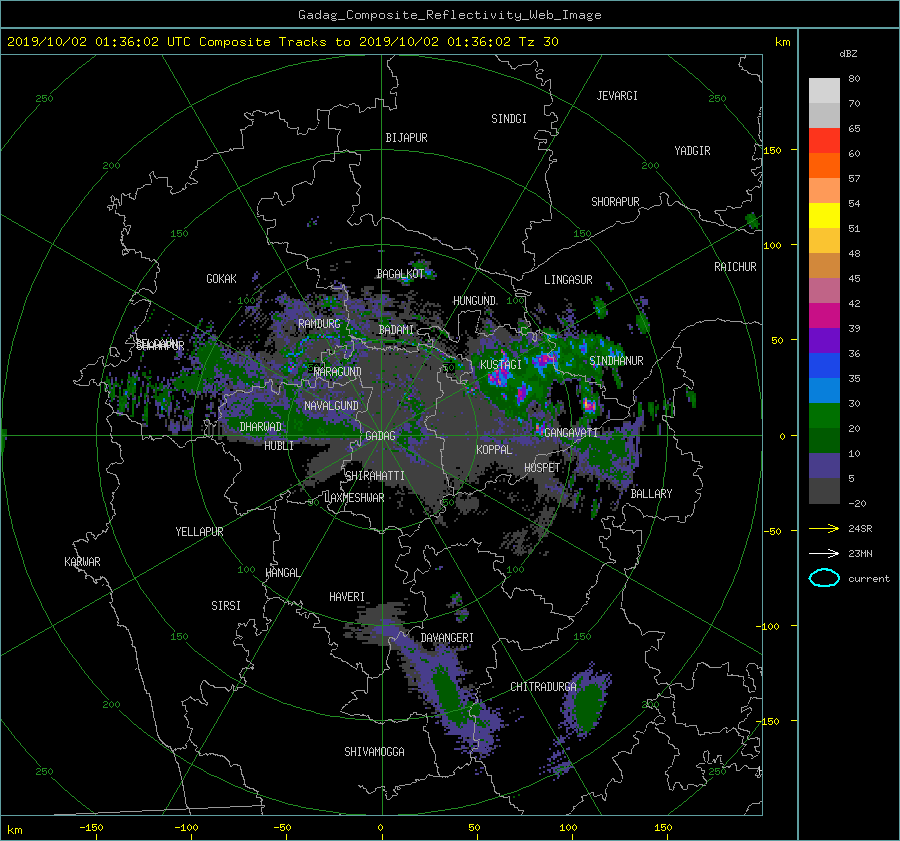The image size is (900, 841).
Task: Click the intense magenta storm cell near KUSTAGI
Action: coord(501,376)
